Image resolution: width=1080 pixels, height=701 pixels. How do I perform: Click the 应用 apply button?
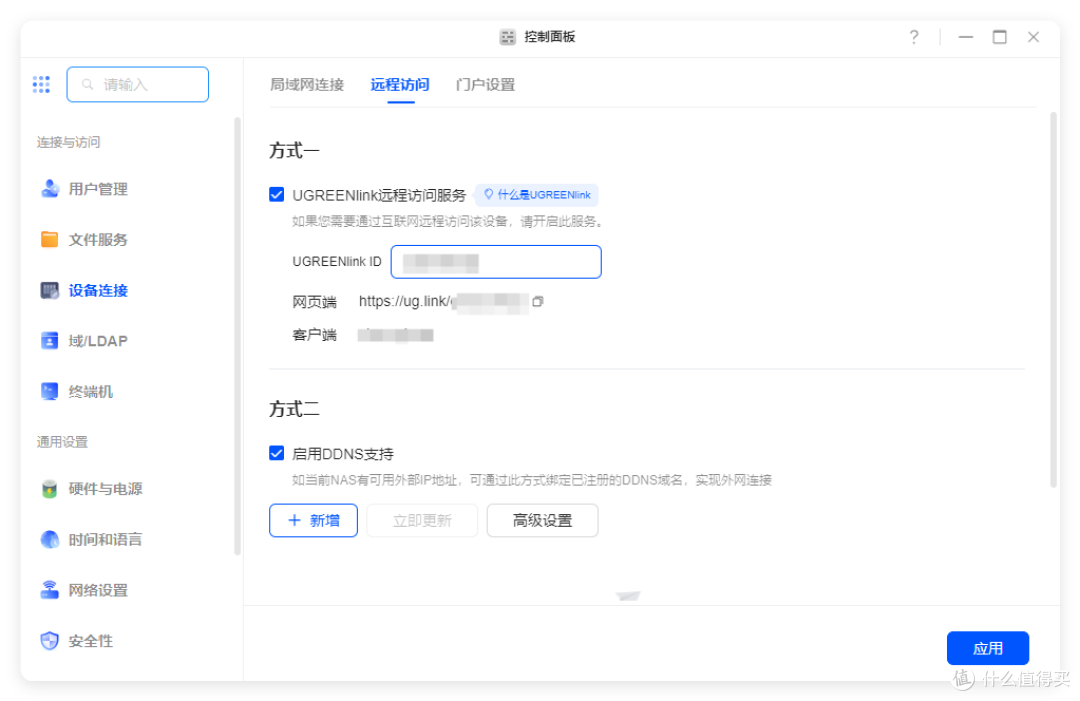[988, 648]
